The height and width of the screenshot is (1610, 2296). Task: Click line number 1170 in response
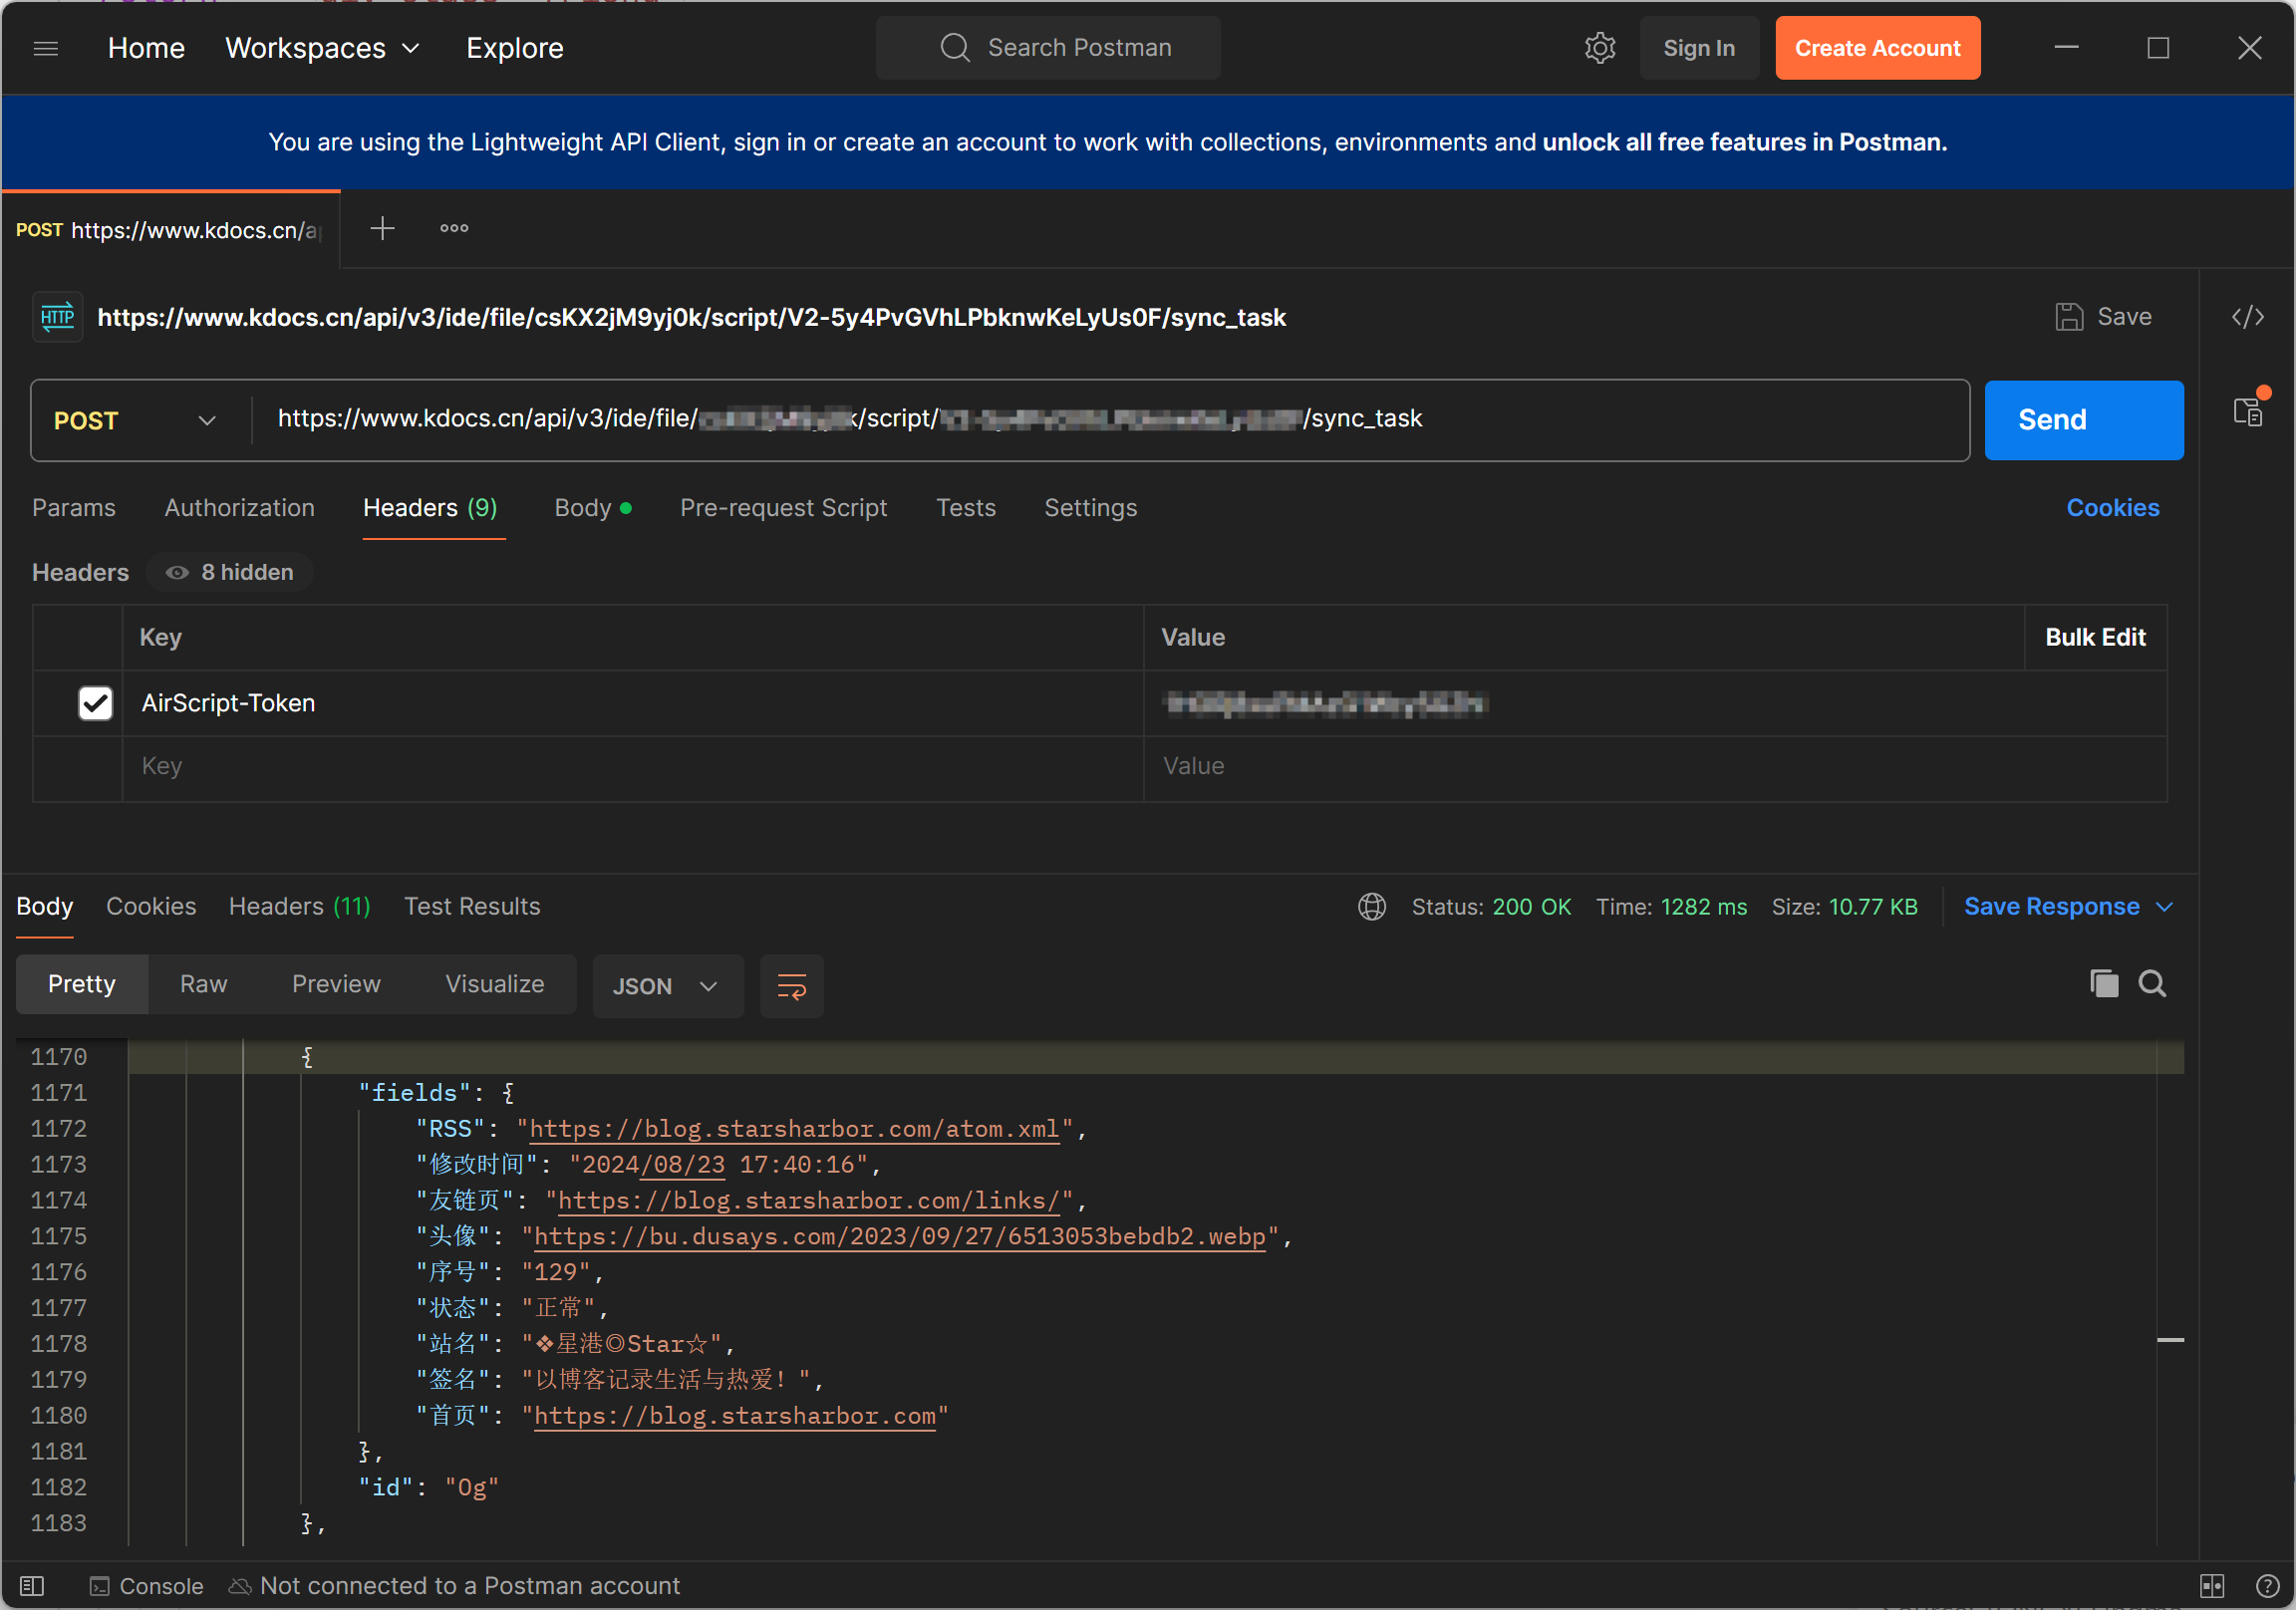pyautogui.click(x=59, y=1057)
